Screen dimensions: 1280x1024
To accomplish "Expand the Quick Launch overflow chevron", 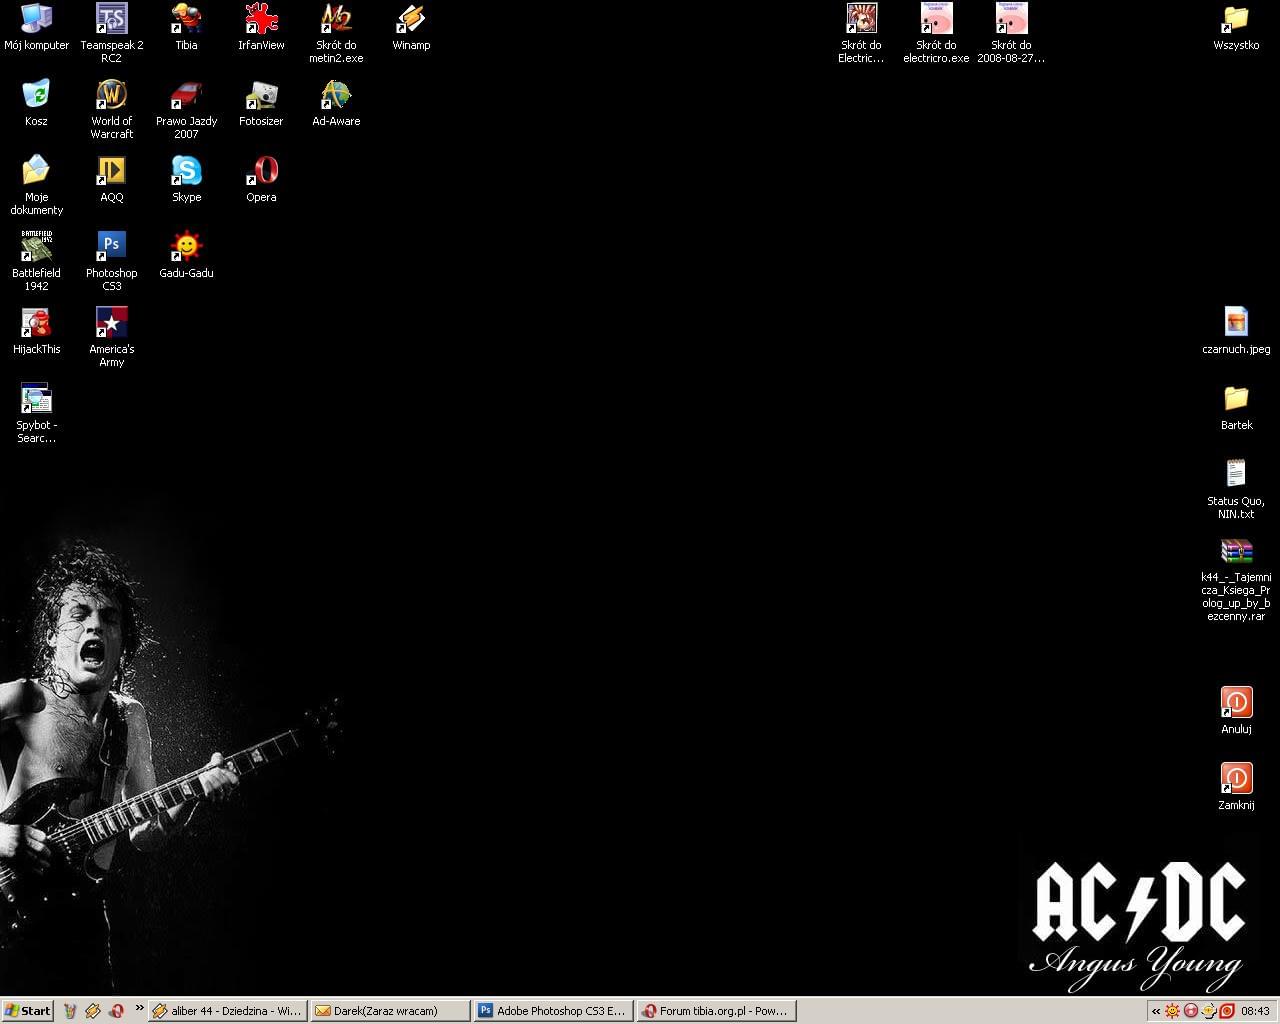I will point(139,1008).
